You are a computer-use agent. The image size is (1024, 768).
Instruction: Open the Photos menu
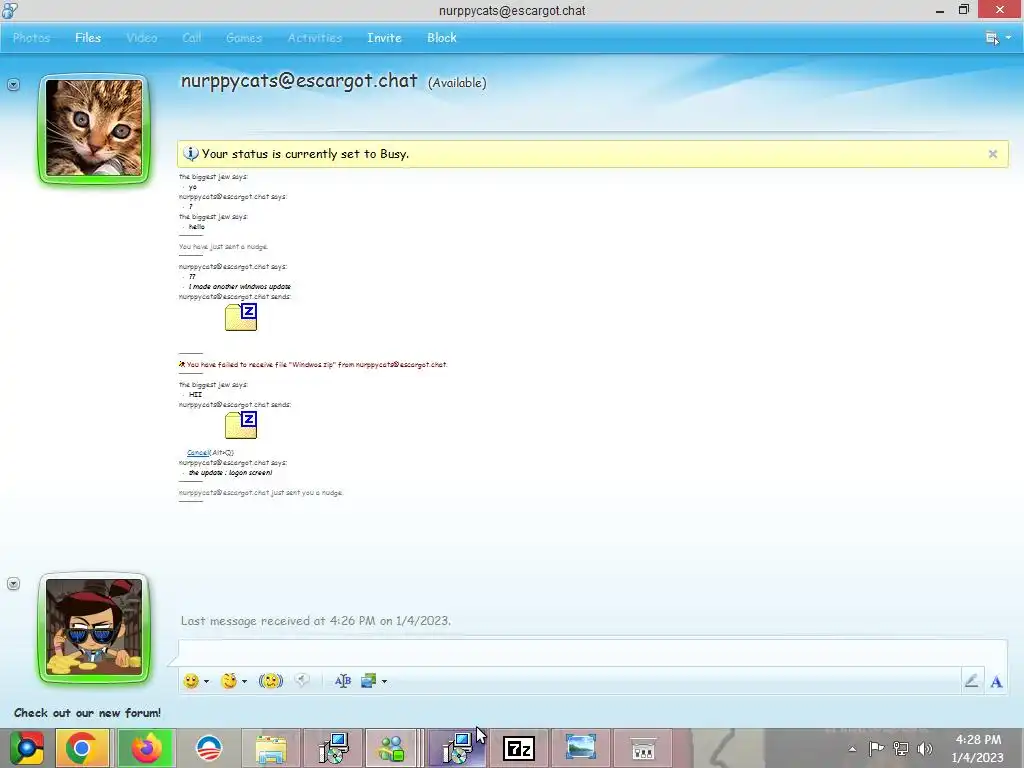click(x=31, y=38)
